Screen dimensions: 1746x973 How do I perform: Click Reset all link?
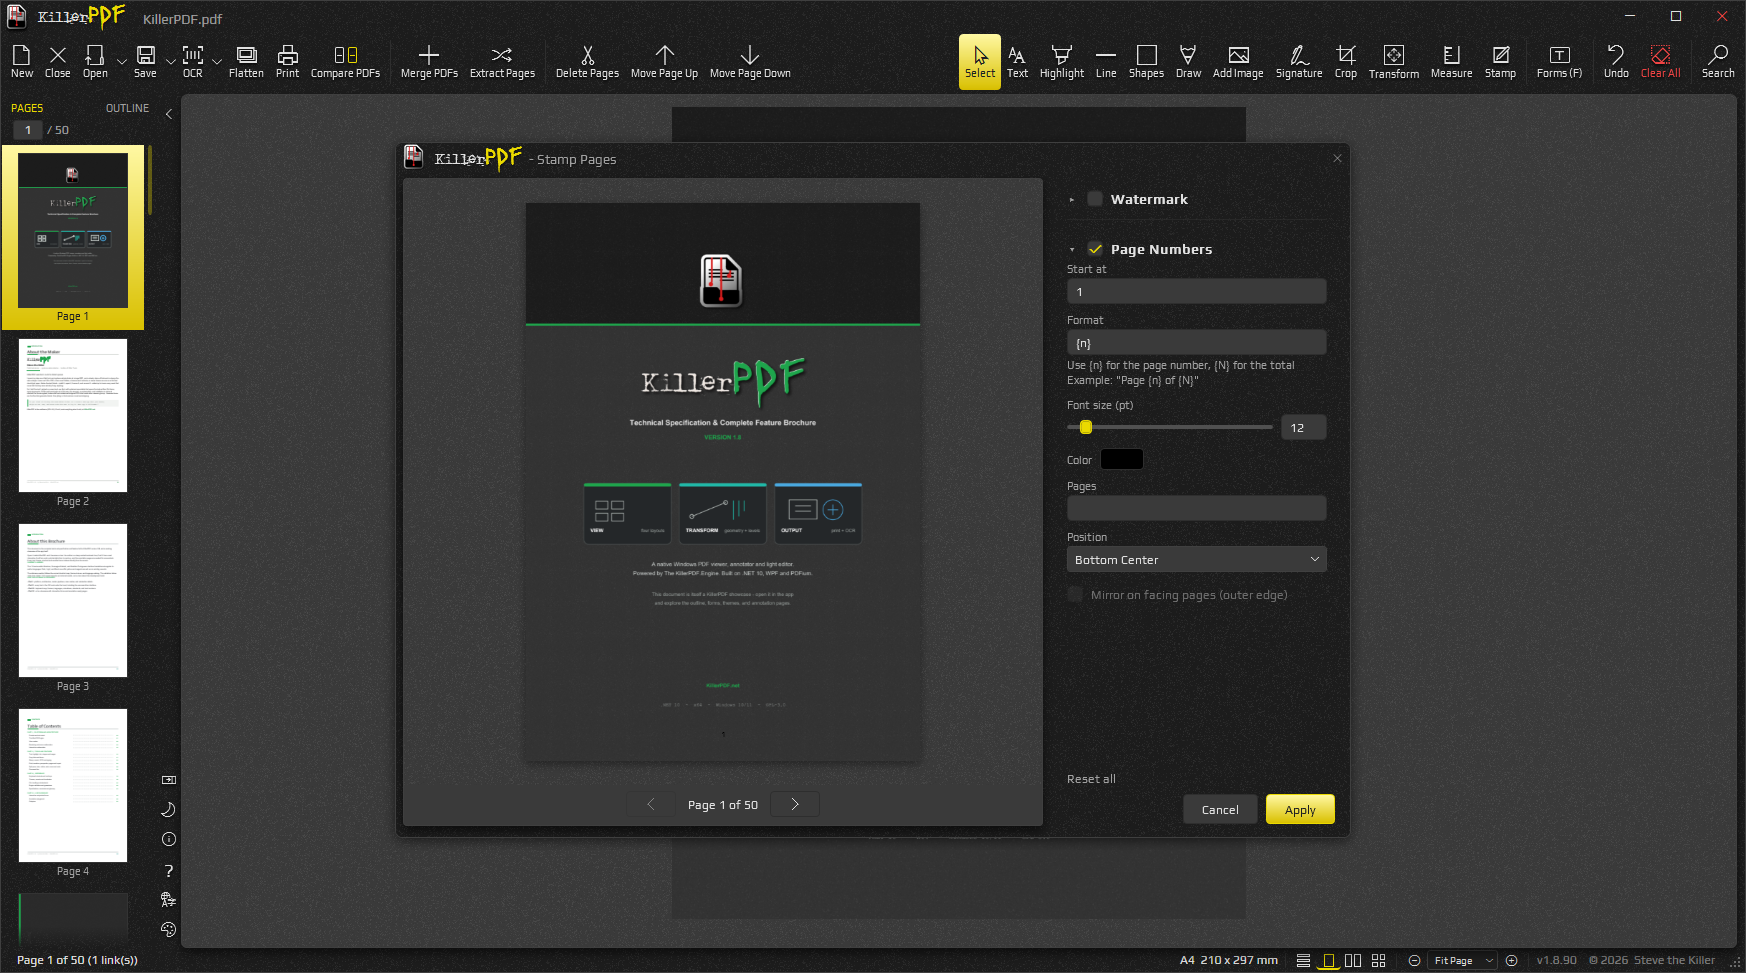(x=1091, y=779)
